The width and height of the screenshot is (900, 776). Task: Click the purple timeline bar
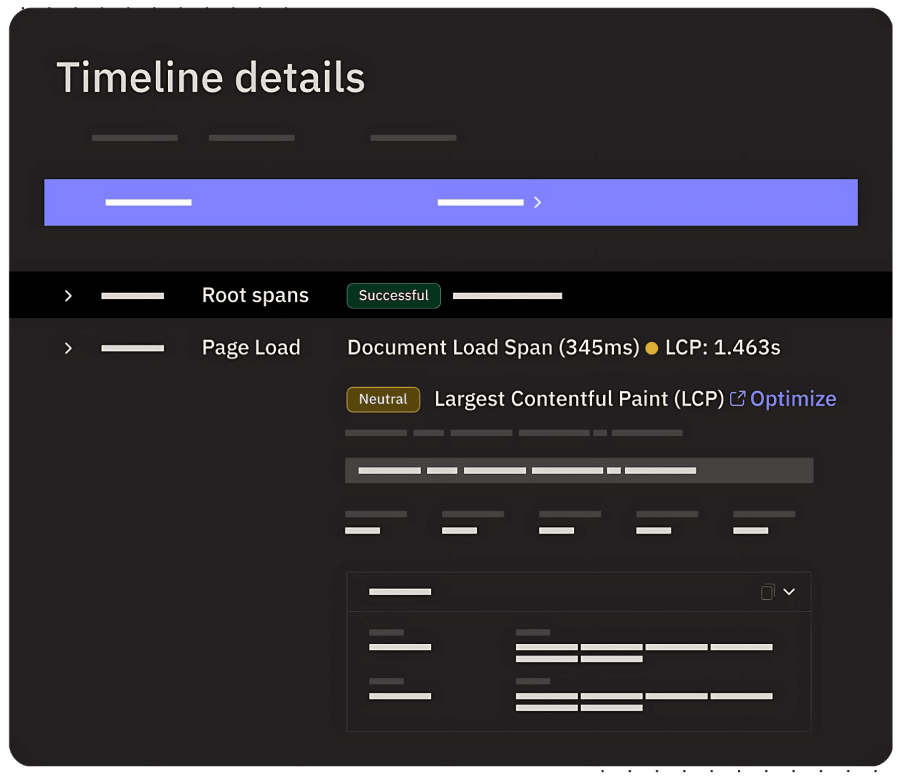(x=300, y=202)
